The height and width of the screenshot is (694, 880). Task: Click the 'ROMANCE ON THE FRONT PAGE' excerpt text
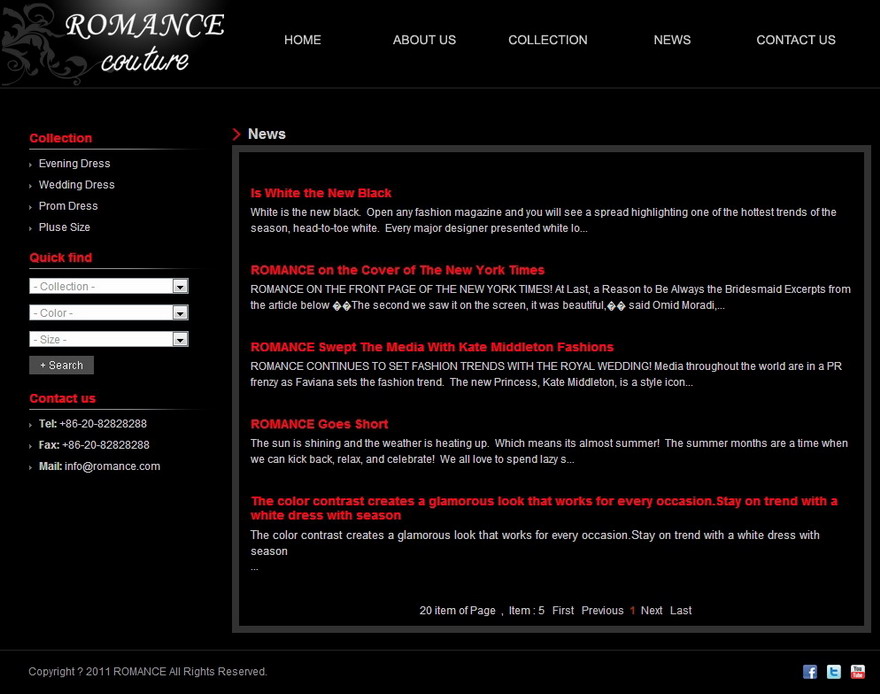click(x=551, y=297)
